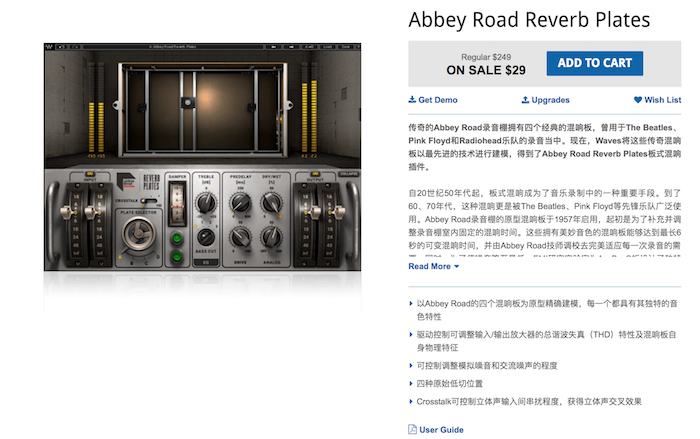Viewport: 700px width, 439px height.
Task: Toggle the Input link button above faders
Action: [90, 174]
